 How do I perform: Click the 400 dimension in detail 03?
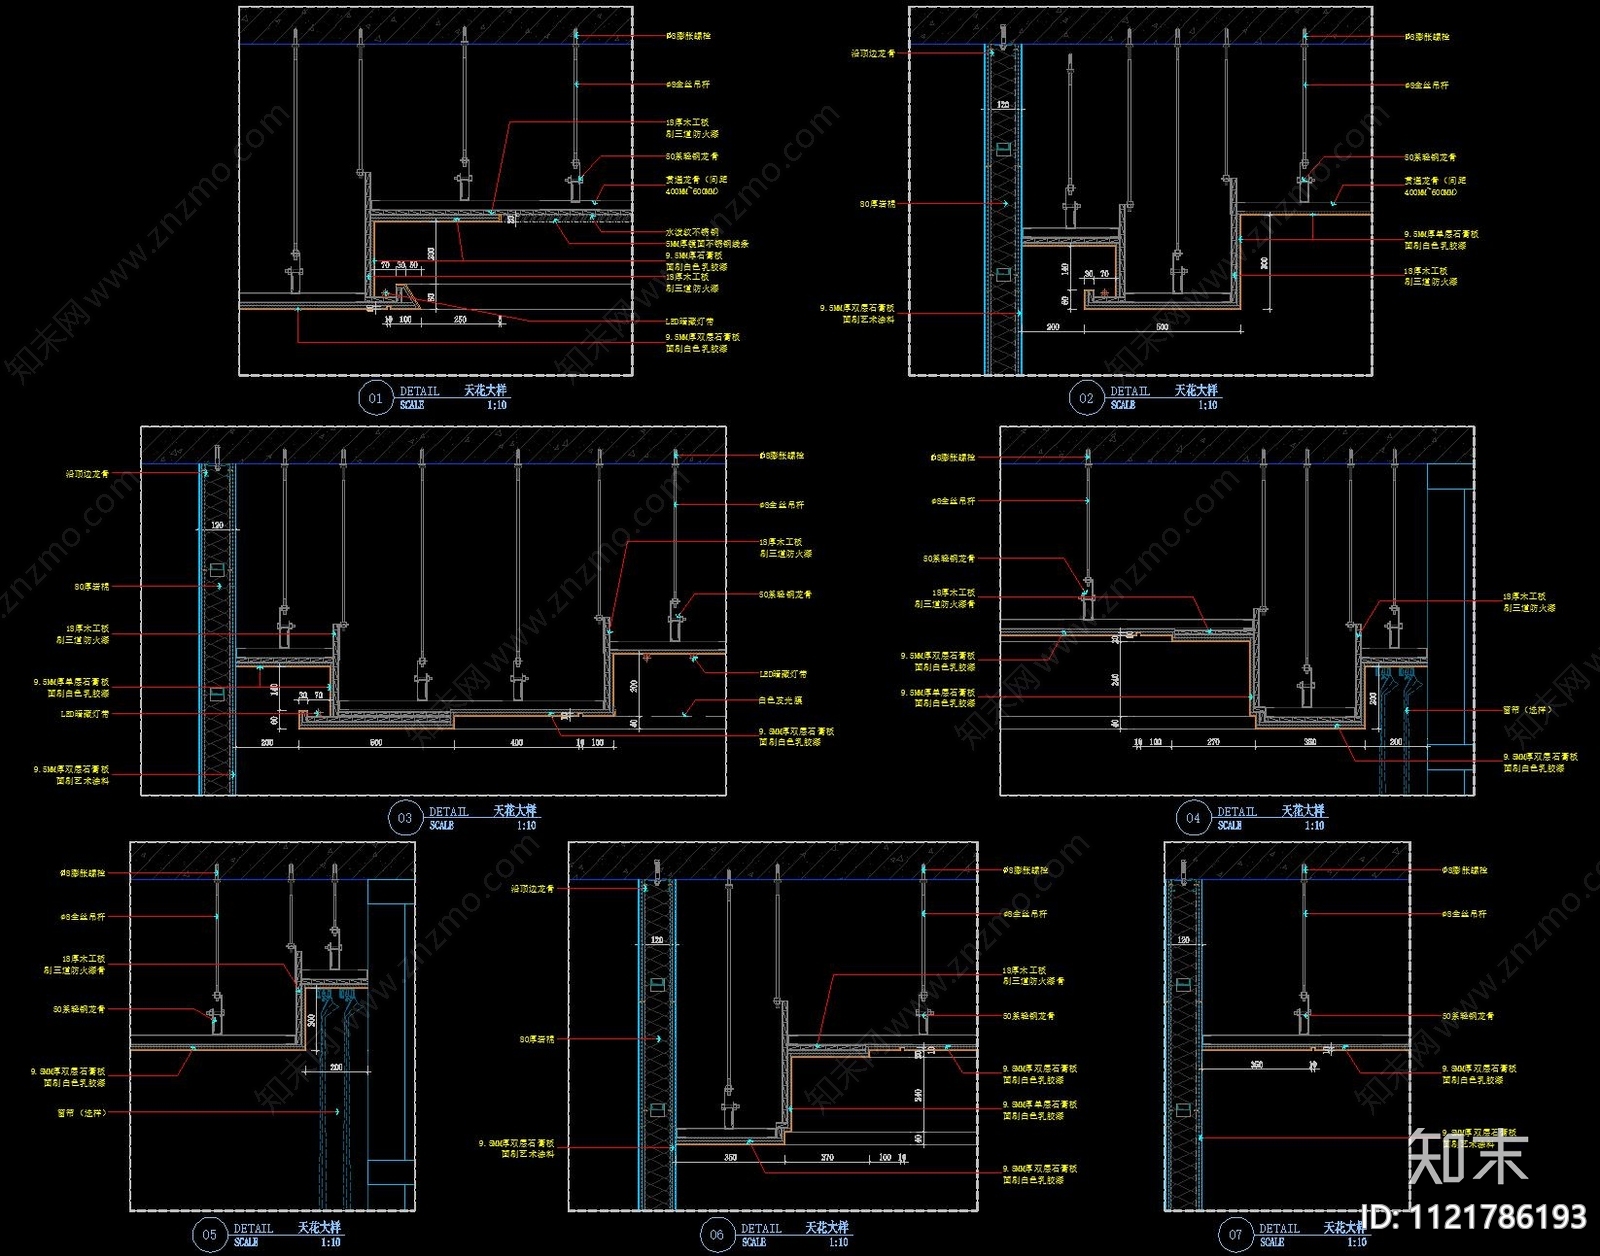516,743
